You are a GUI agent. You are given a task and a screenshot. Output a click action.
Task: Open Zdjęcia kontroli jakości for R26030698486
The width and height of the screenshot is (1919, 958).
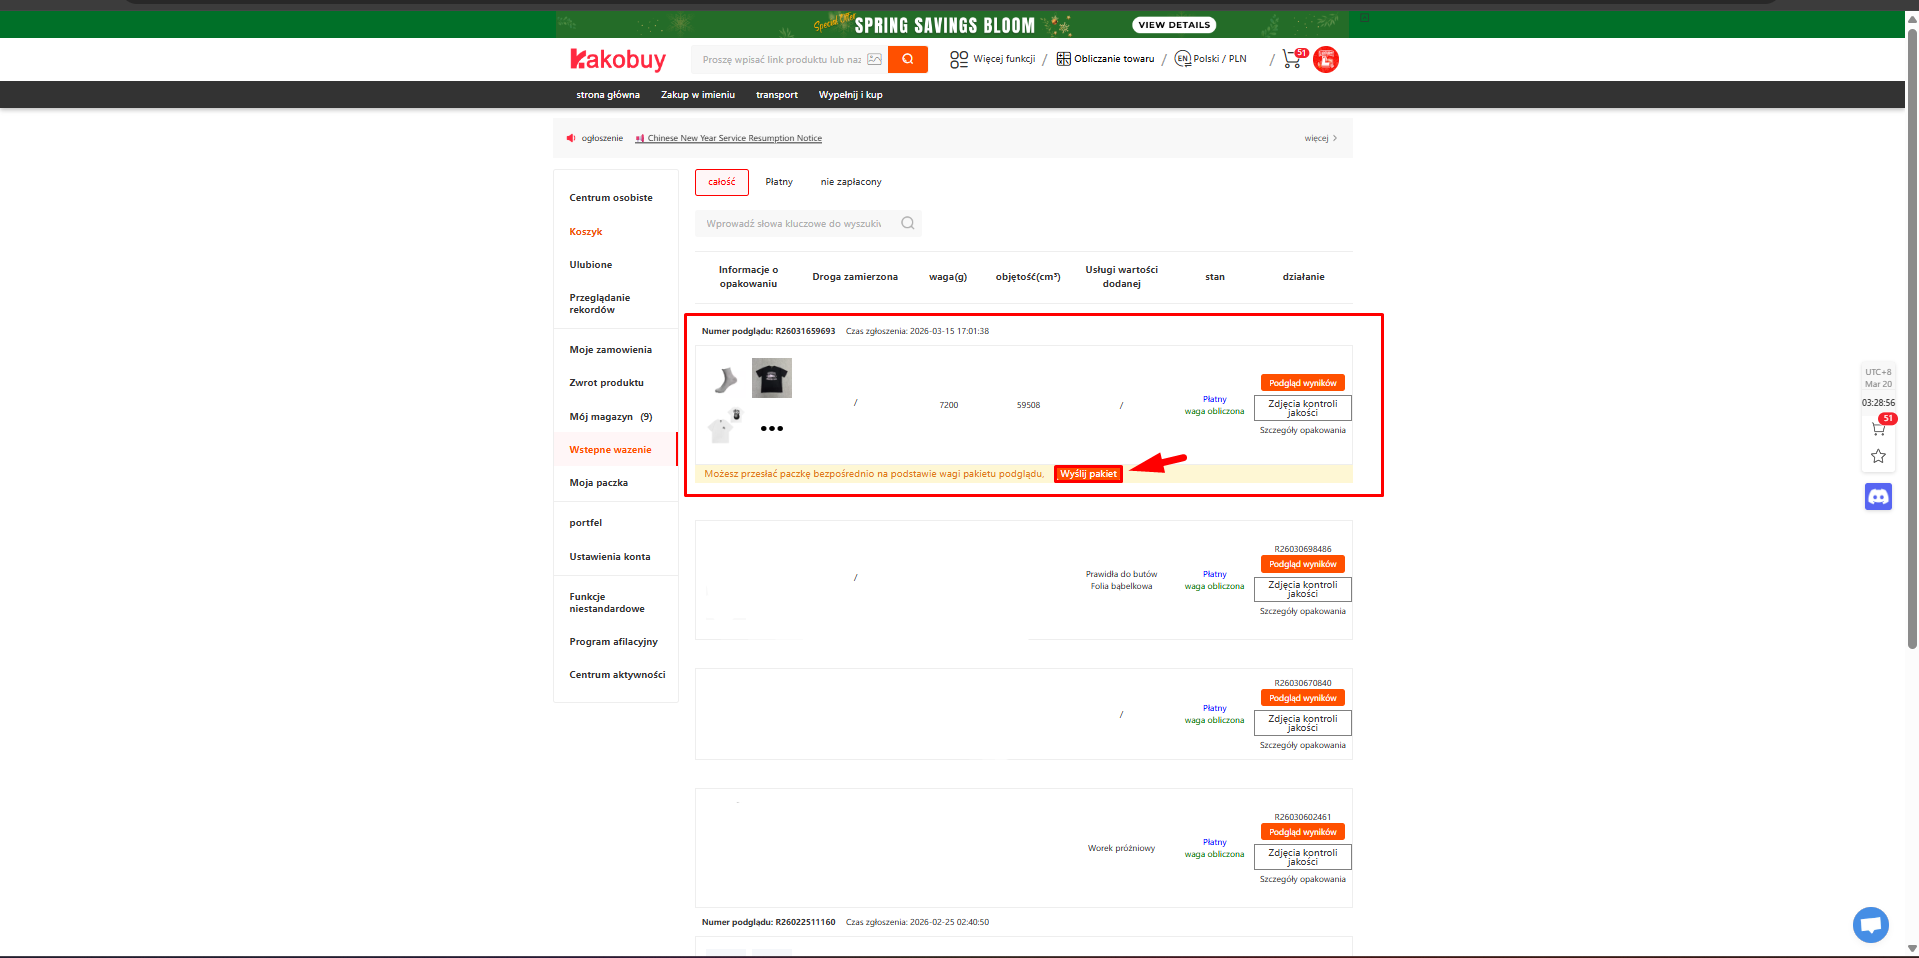coord(1302,589)
